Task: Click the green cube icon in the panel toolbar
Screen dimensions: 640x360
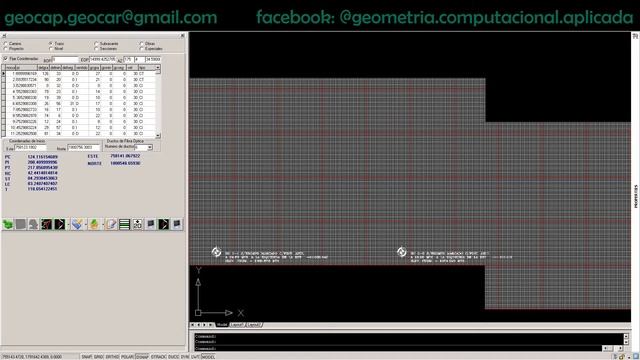Action: click(x=8, y=224)
